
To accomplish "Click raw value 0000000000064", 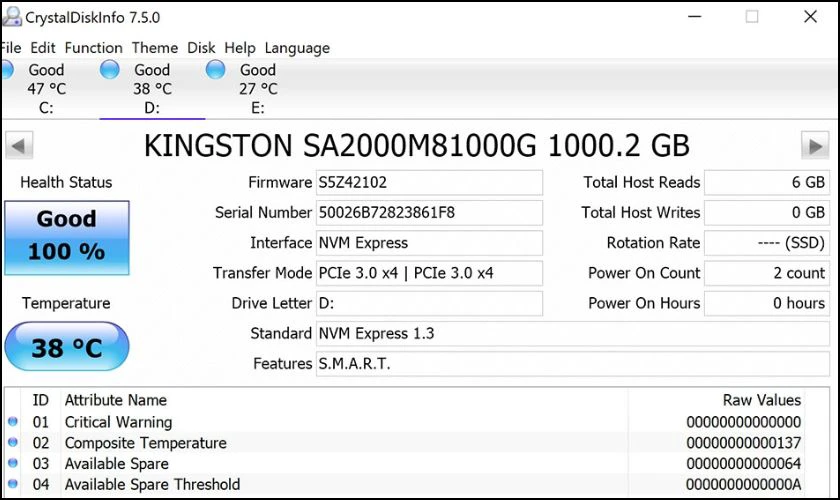I will (x=744, y=464).
